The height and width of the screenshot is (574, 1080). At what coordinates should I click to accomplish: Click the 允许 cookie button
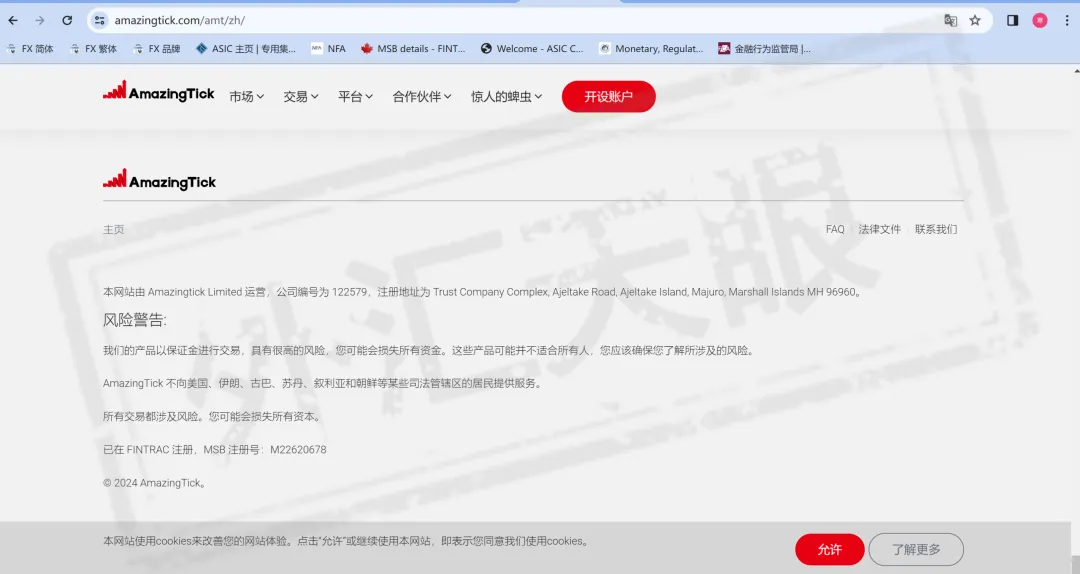830,549
